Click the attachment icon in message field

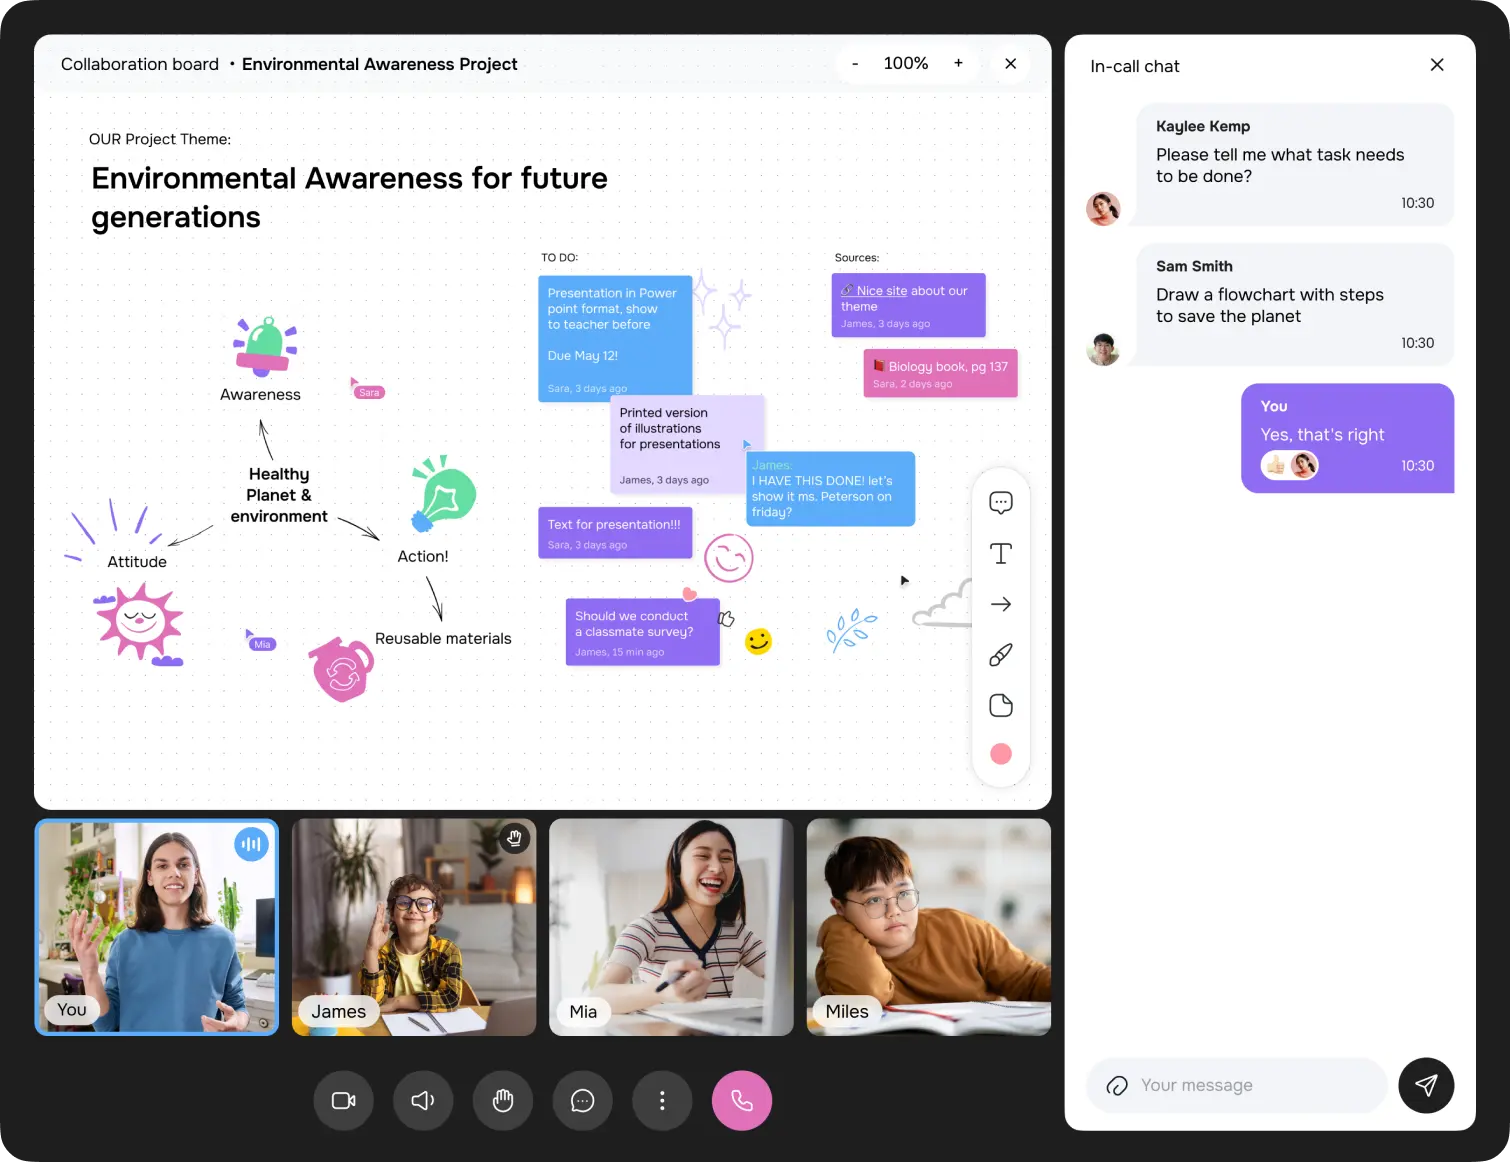[1117, 1085]
